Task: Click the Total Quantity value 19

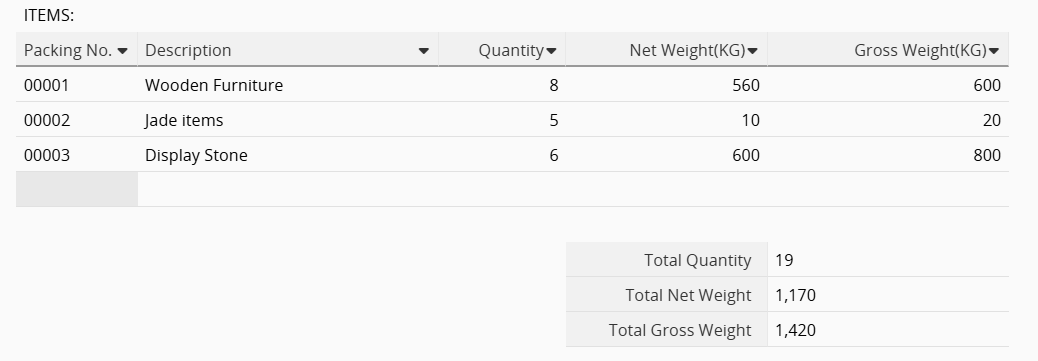Action: [x=888, y=260]
